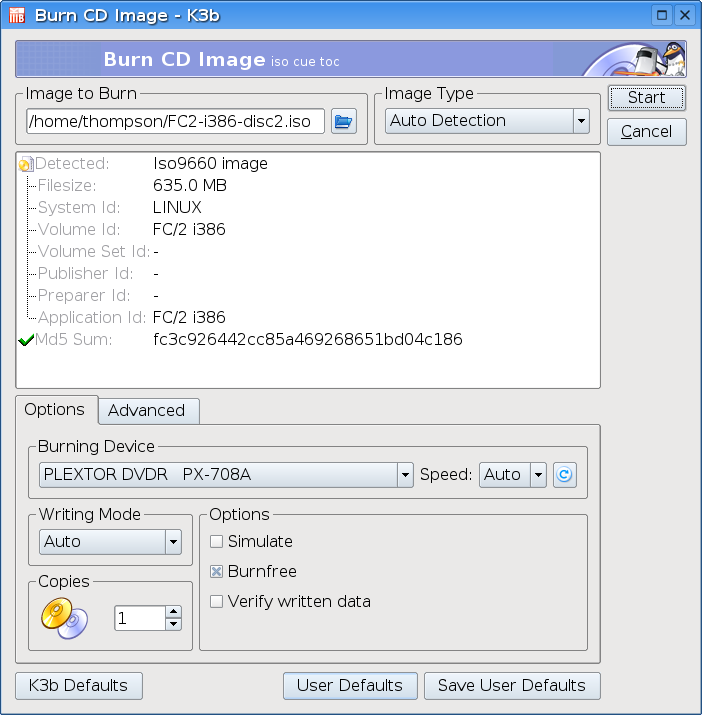Click the Start button
The image size is (702, 715).
click(x=646, y=98)
